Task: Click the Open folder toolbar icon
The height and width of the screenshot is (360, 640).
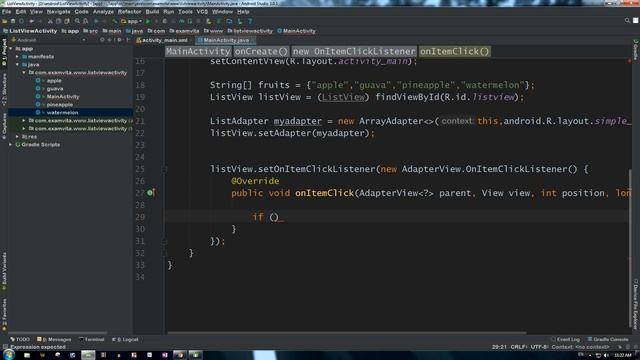Action: (x=5, y=21)
